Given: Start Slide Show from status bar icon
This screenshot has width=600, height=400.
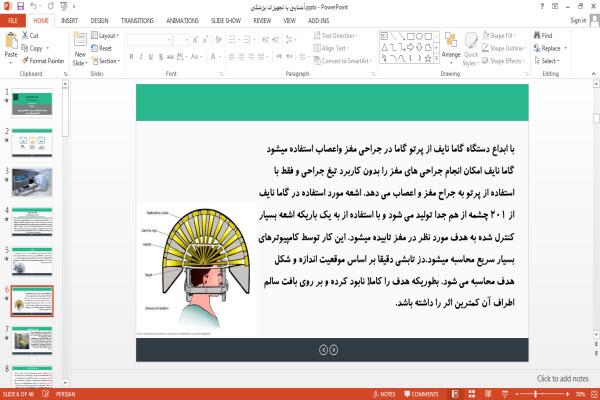Looking at the screenshot, I should pos(505,394).
